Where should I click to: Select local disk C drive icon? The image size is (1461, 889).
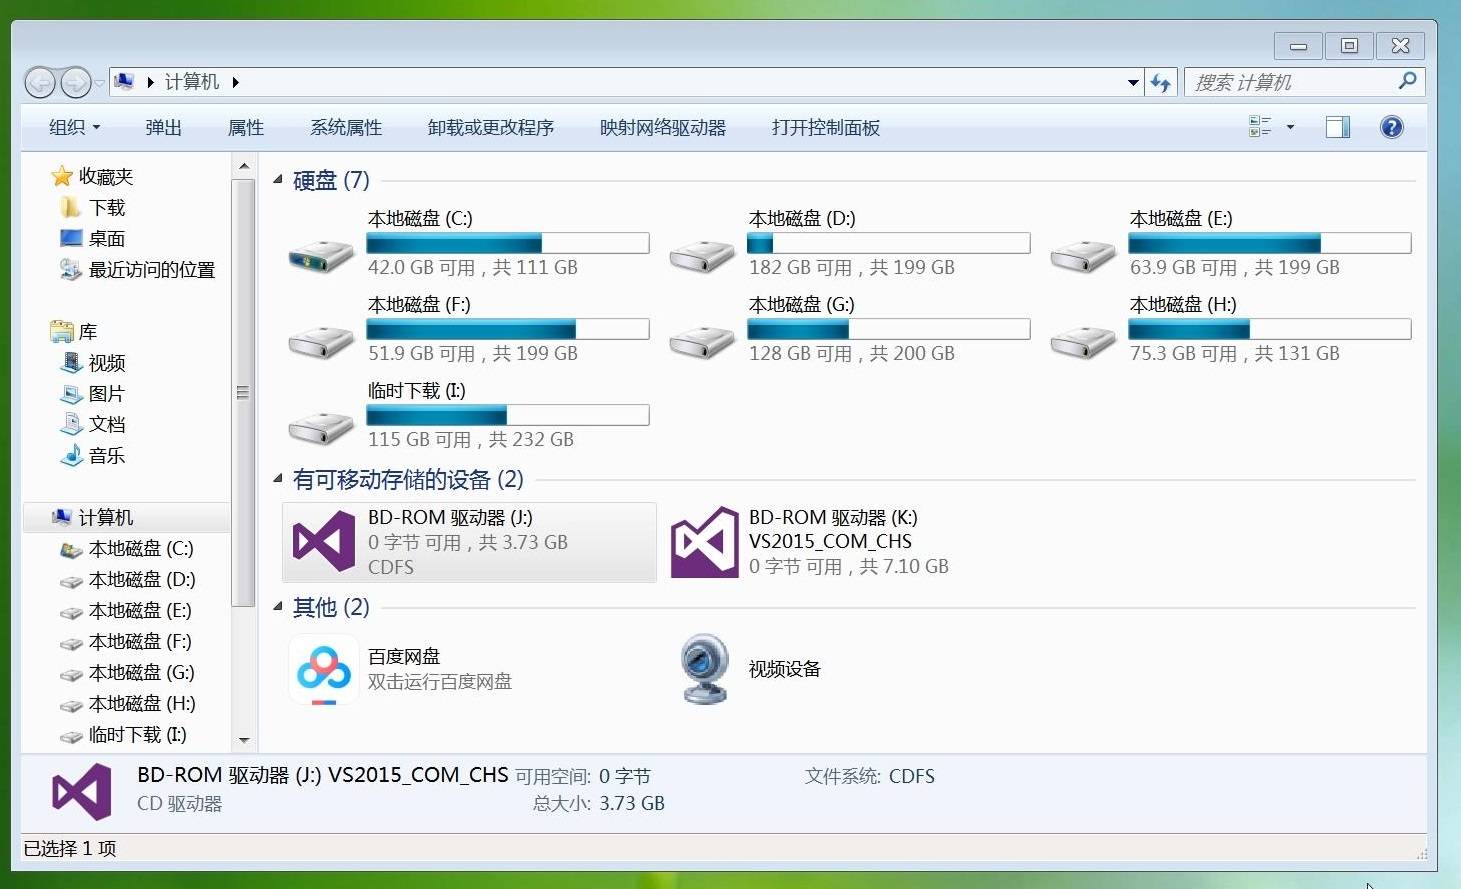tap(321, 255)
